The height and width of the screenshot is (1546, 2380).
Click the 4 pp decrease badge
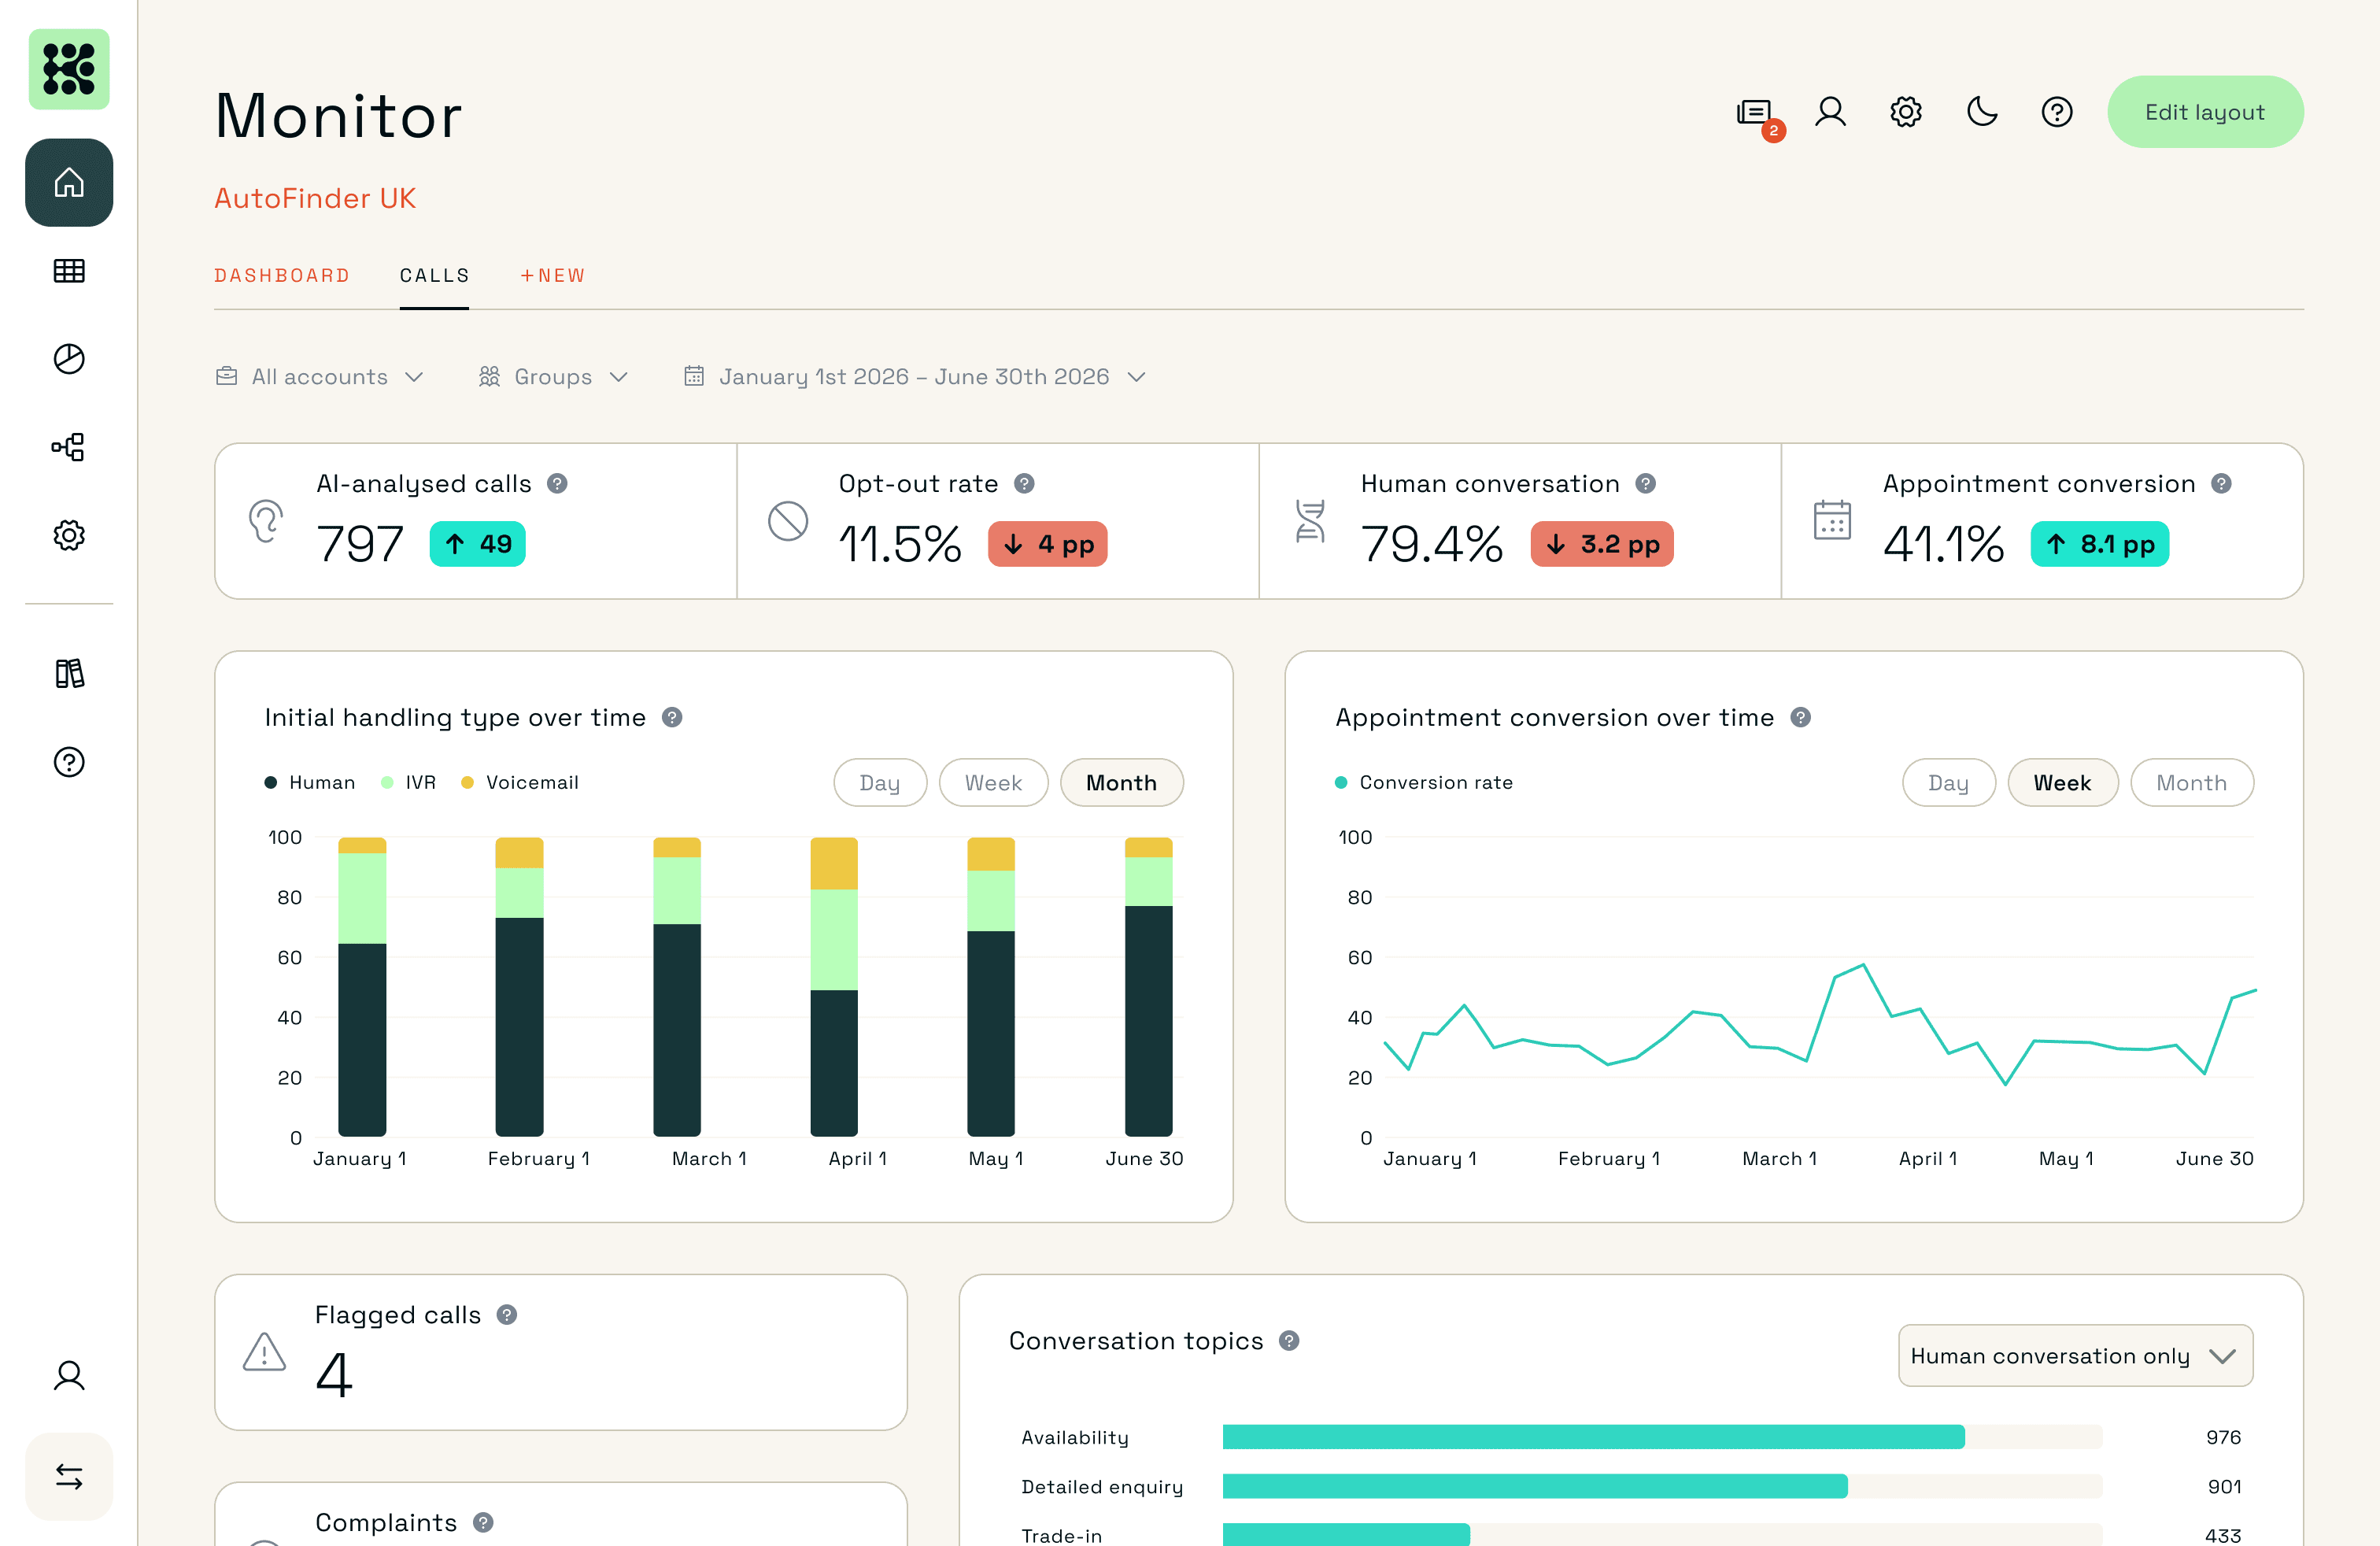(1047, 544)
